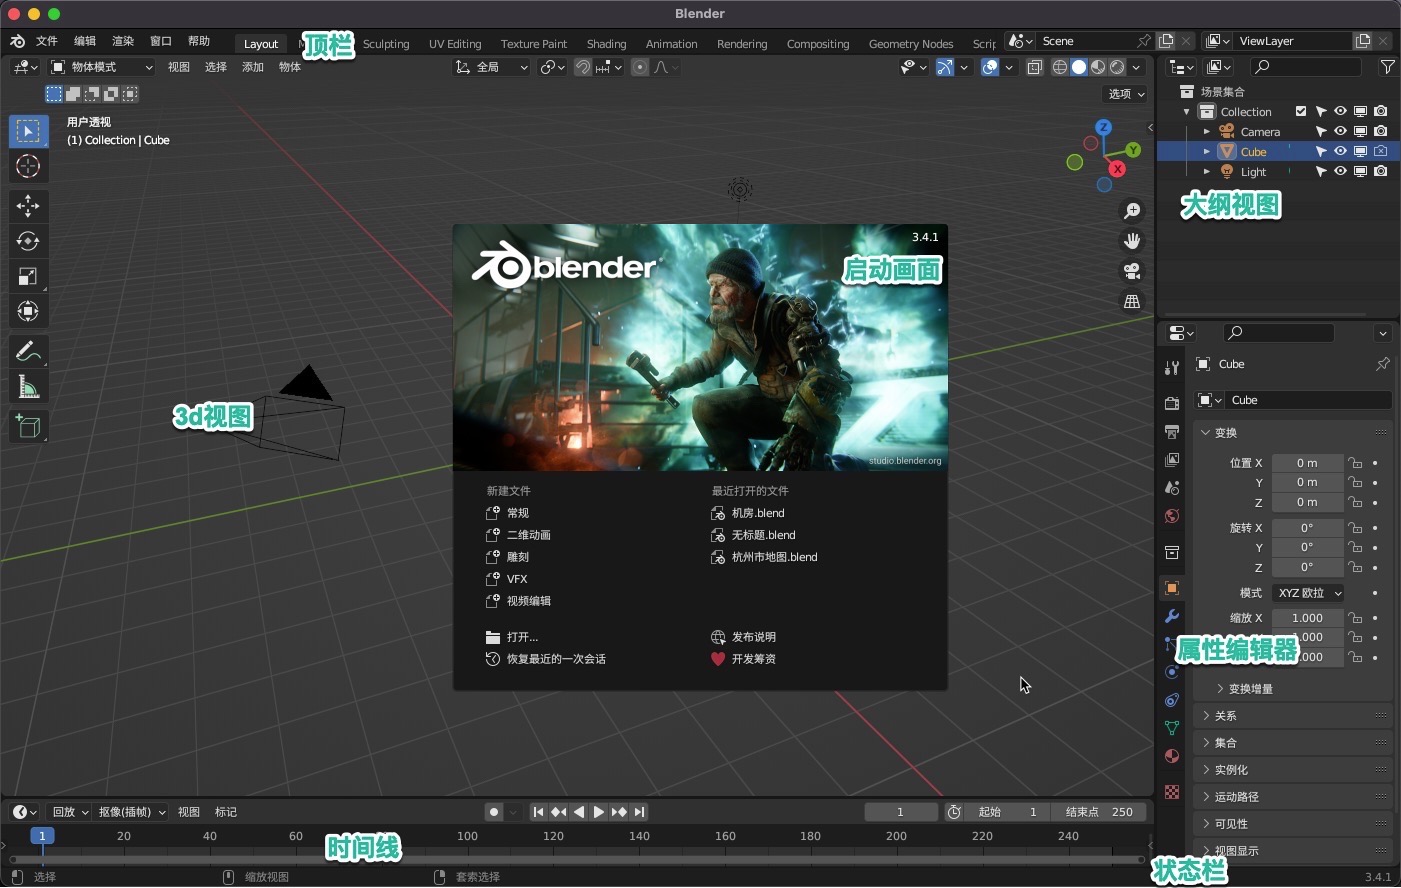Uncheck the Collection exclude checkbox
The image size is (1401, 888).
[1301, 111]
